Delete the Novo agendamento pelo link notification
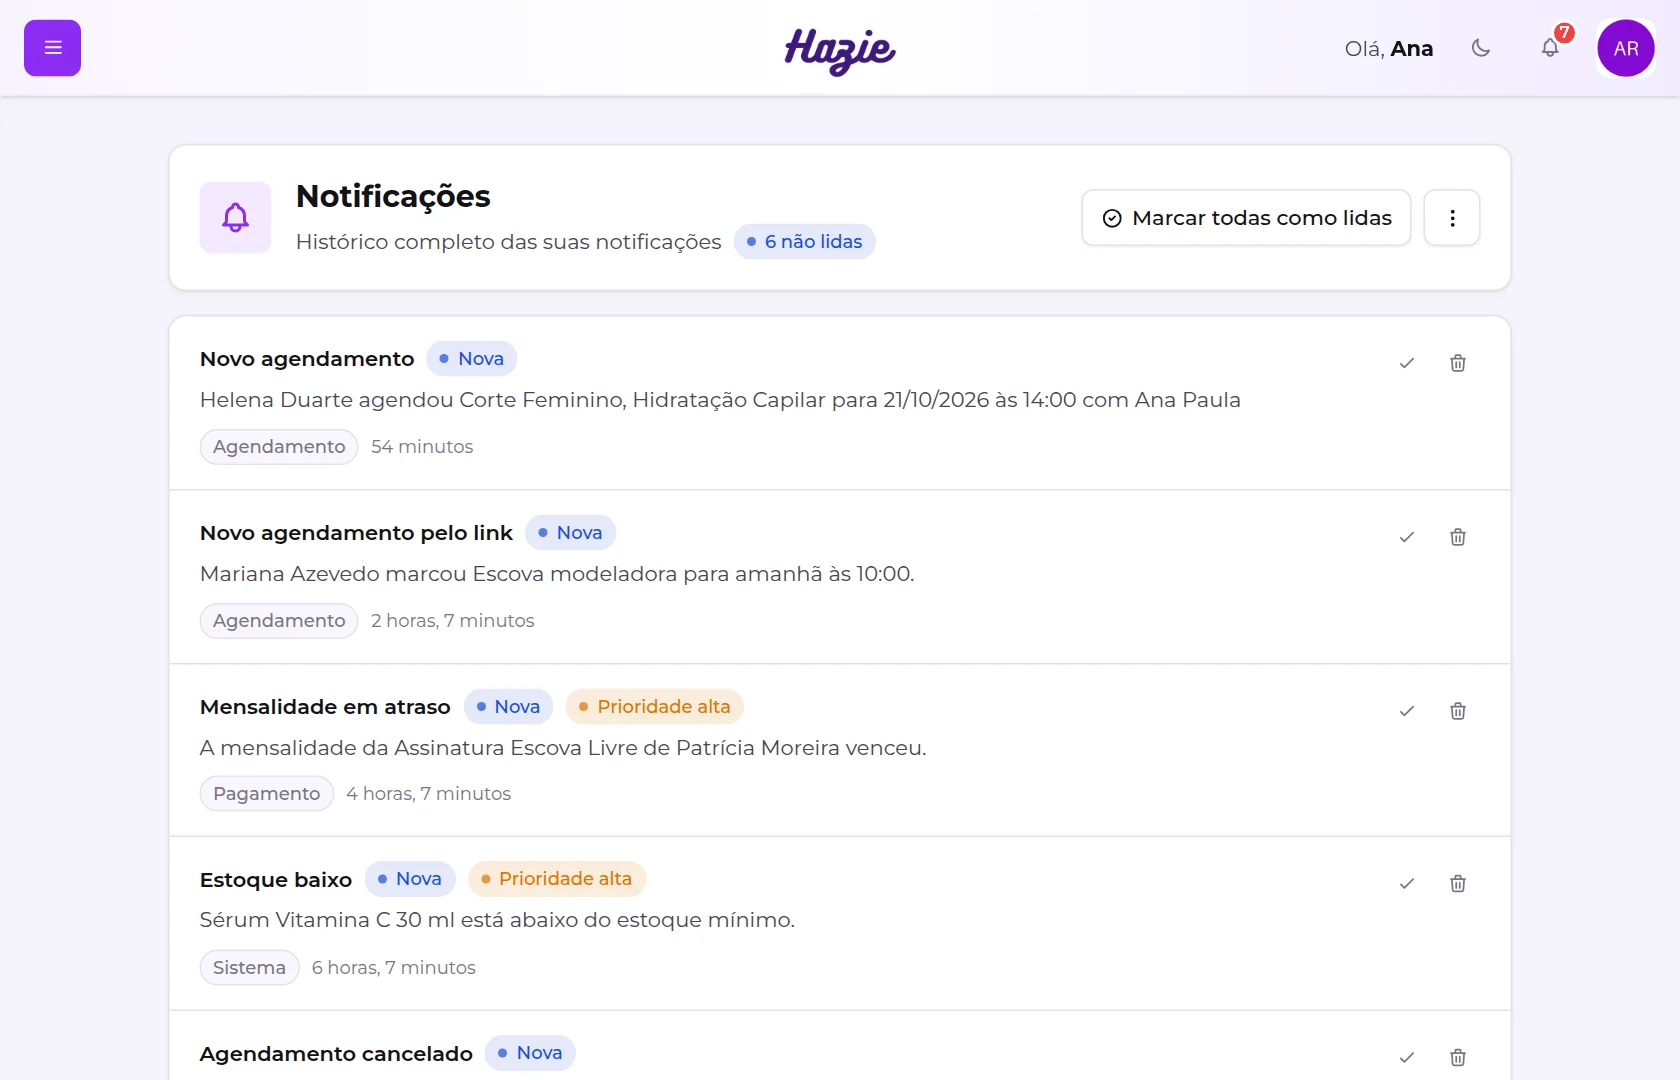The height and width of the screenshot is (1080, 1680). (1458, 537)
